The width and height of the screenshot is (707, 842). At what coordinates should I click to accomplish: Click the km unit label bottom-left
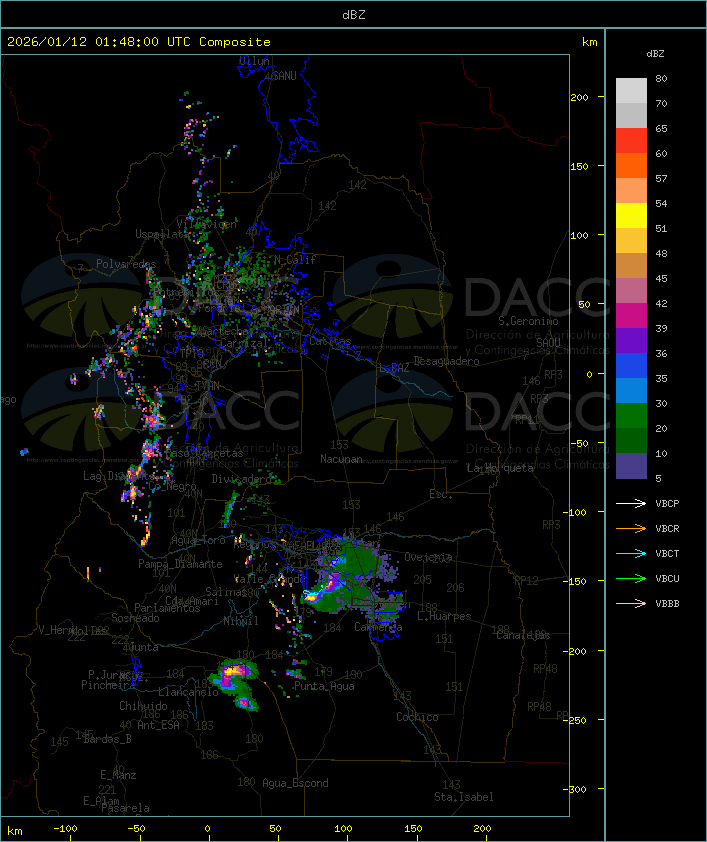click(15, 830)
